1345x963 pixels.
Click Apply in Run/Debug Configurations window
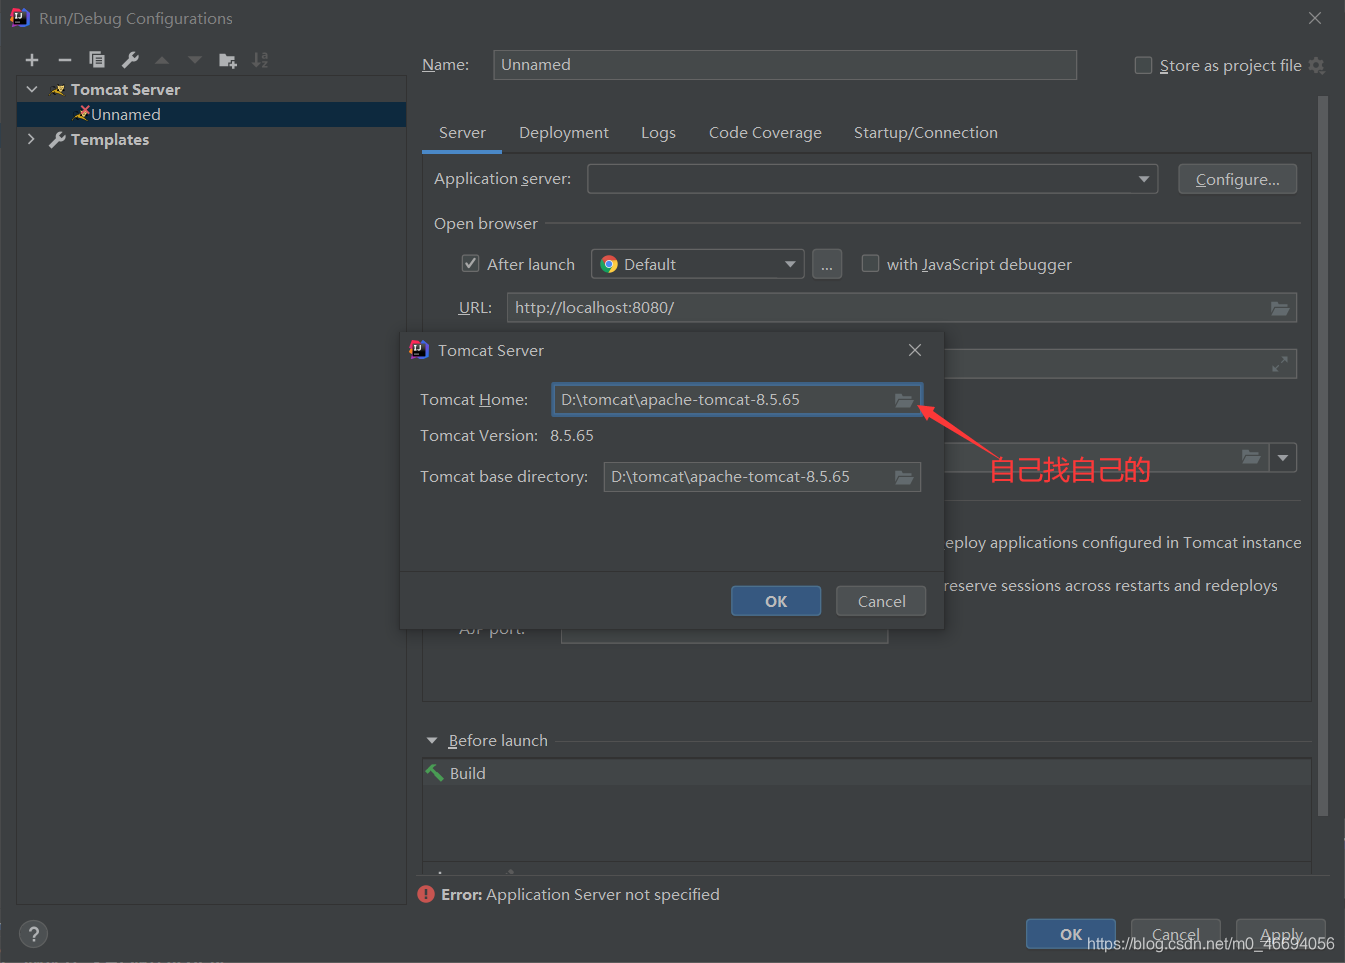[x=1281, y=934]
